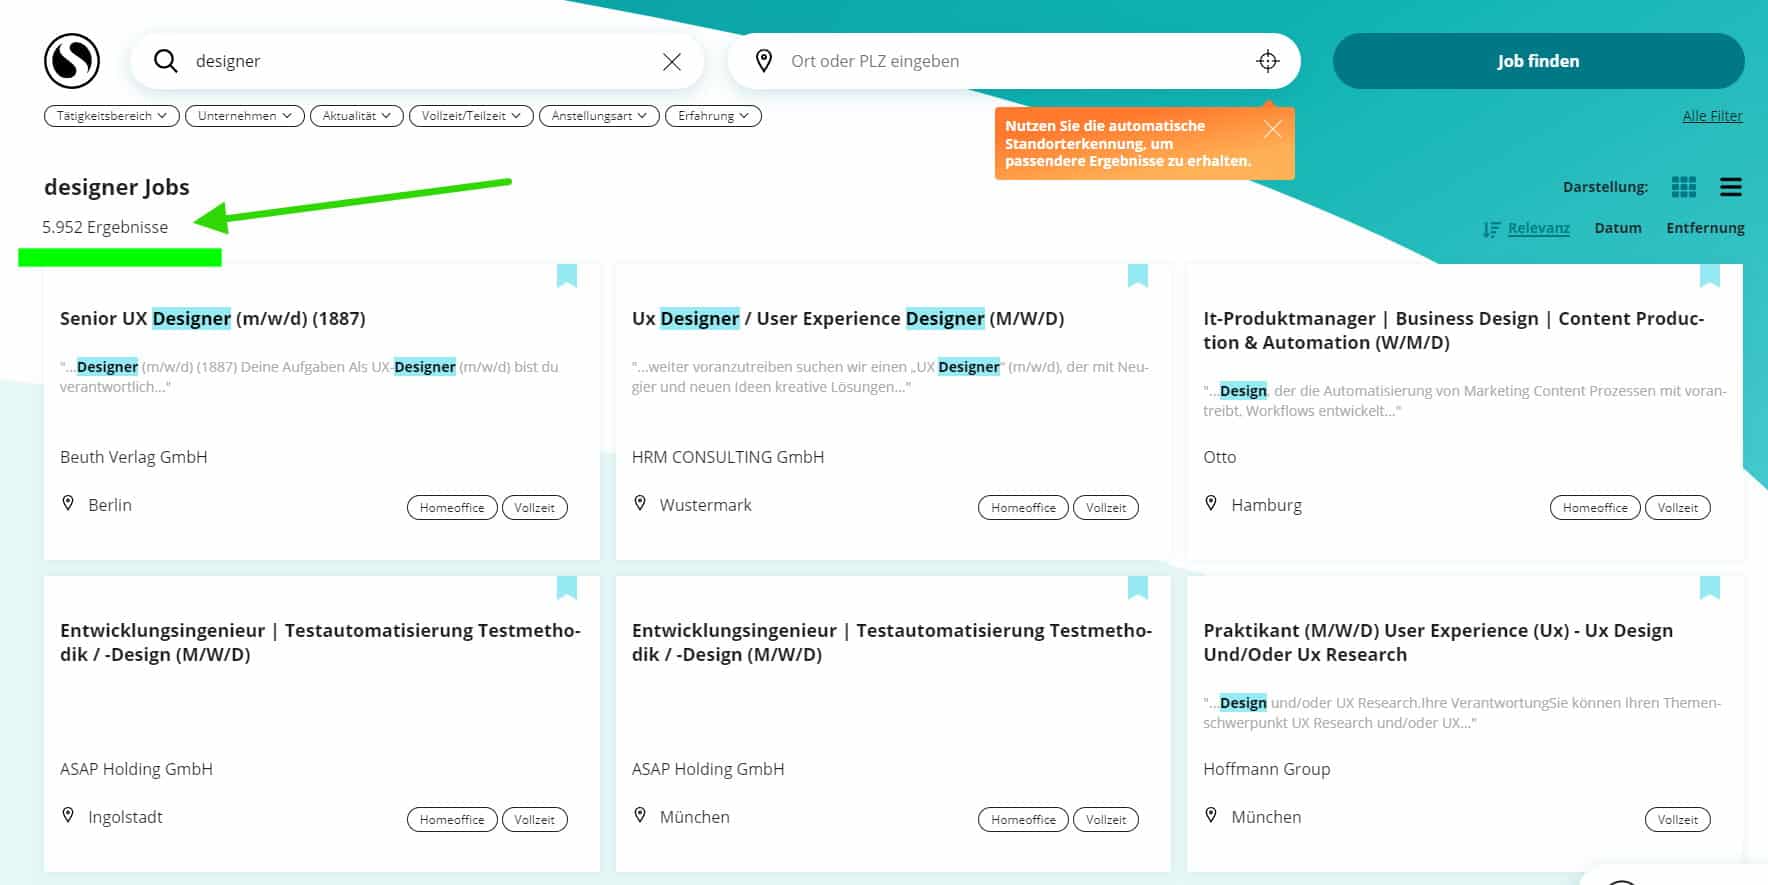Click the Hoffmann Group company name
1768x885 pixels.
pos(1267,769)
